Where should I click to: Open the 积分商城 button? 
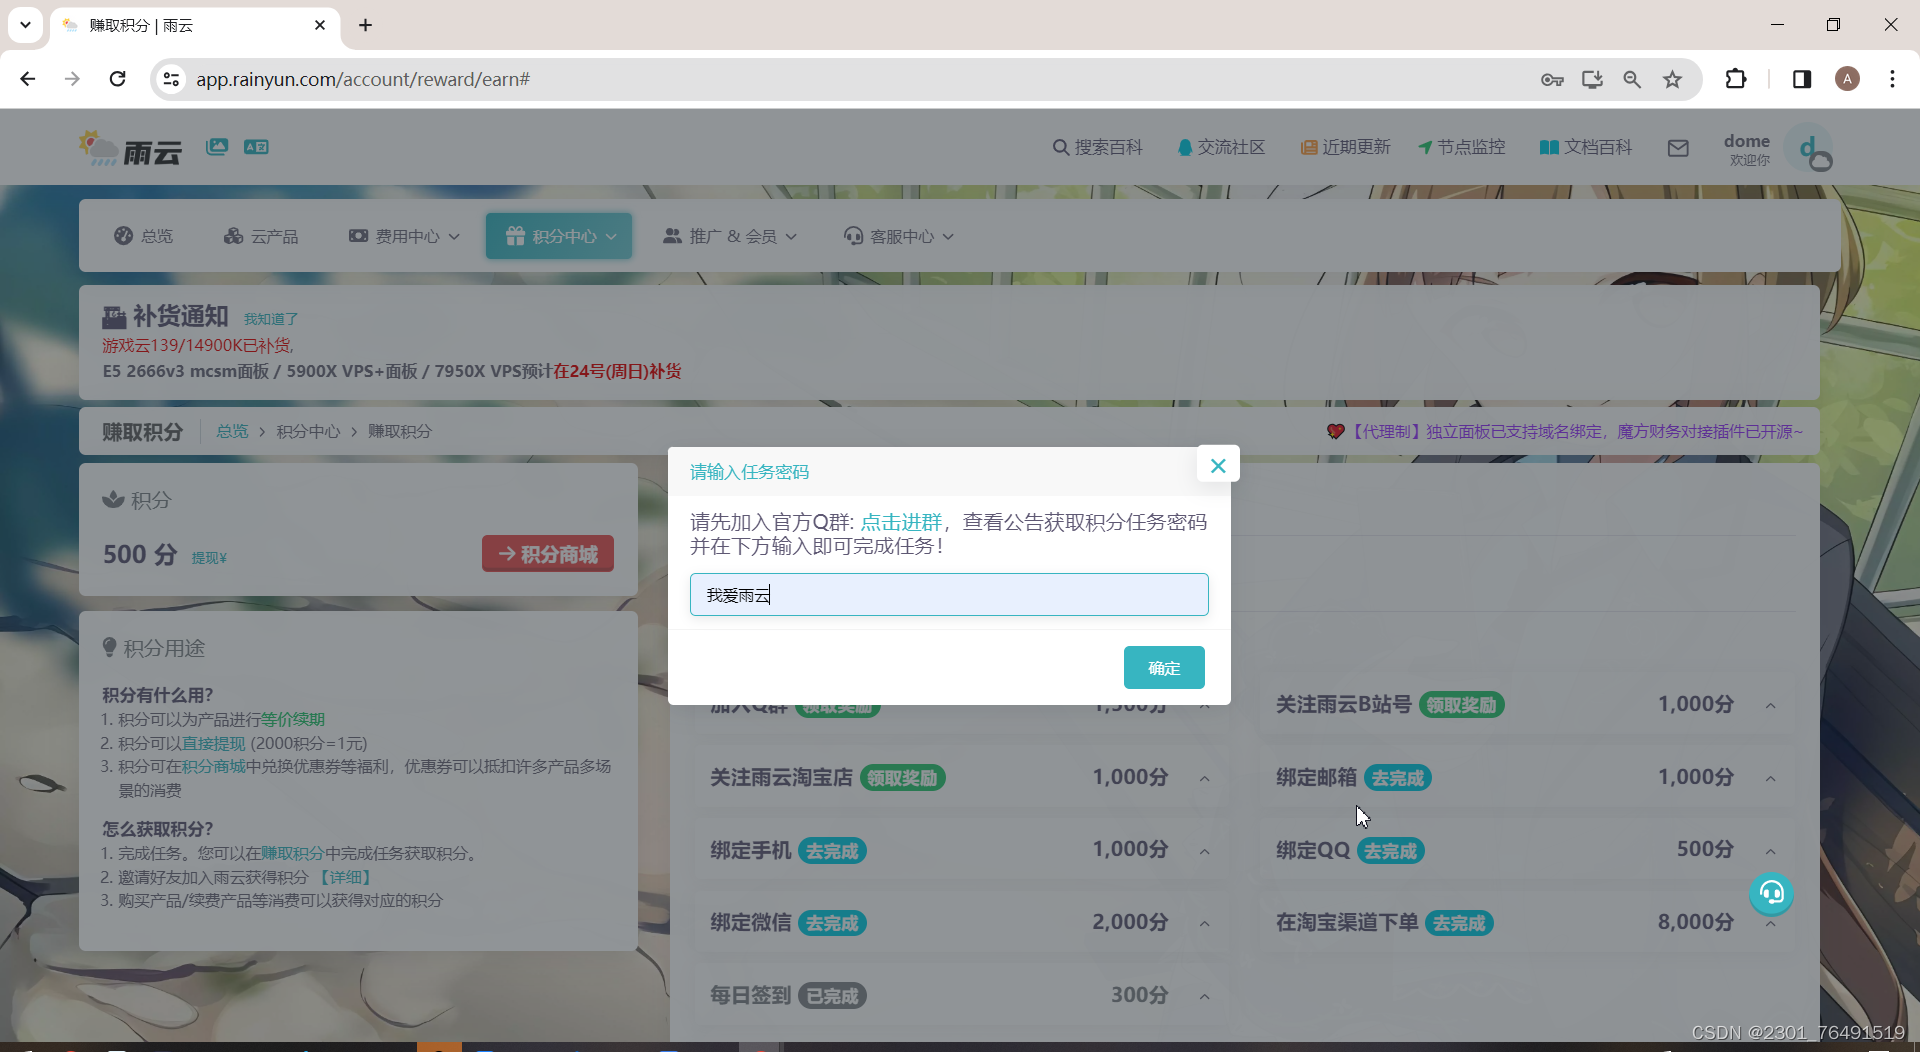[x=548, y=554]
